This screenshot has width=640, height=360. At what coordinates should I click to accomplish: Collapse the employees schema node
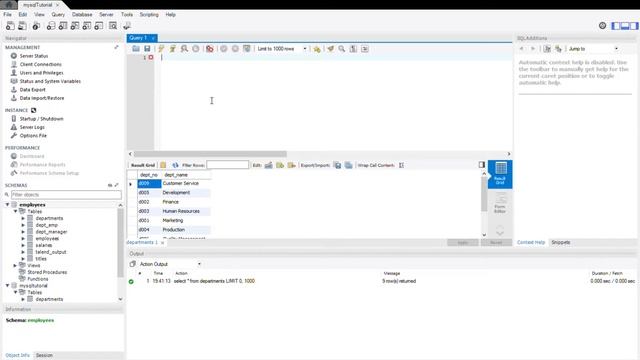(7, 204)
